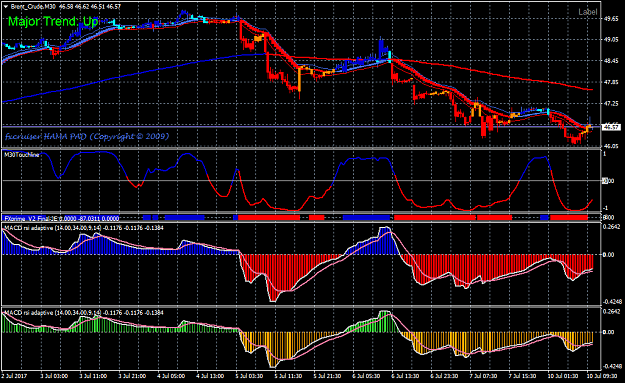The image size is (625, 383).
Task: Click the 49.05 price axis value
Action: [611, 39]
